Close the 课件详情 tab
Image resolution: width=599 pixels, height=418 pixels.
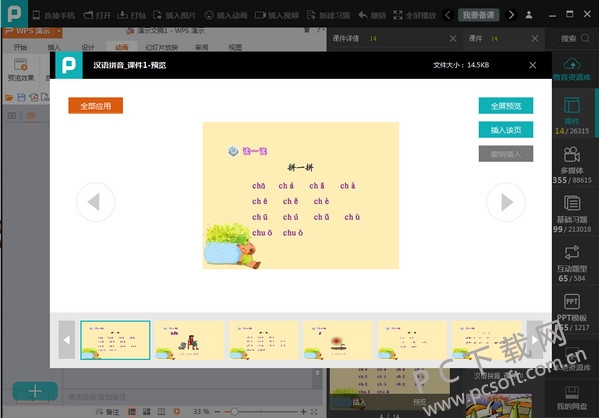(x=453, y=39)
